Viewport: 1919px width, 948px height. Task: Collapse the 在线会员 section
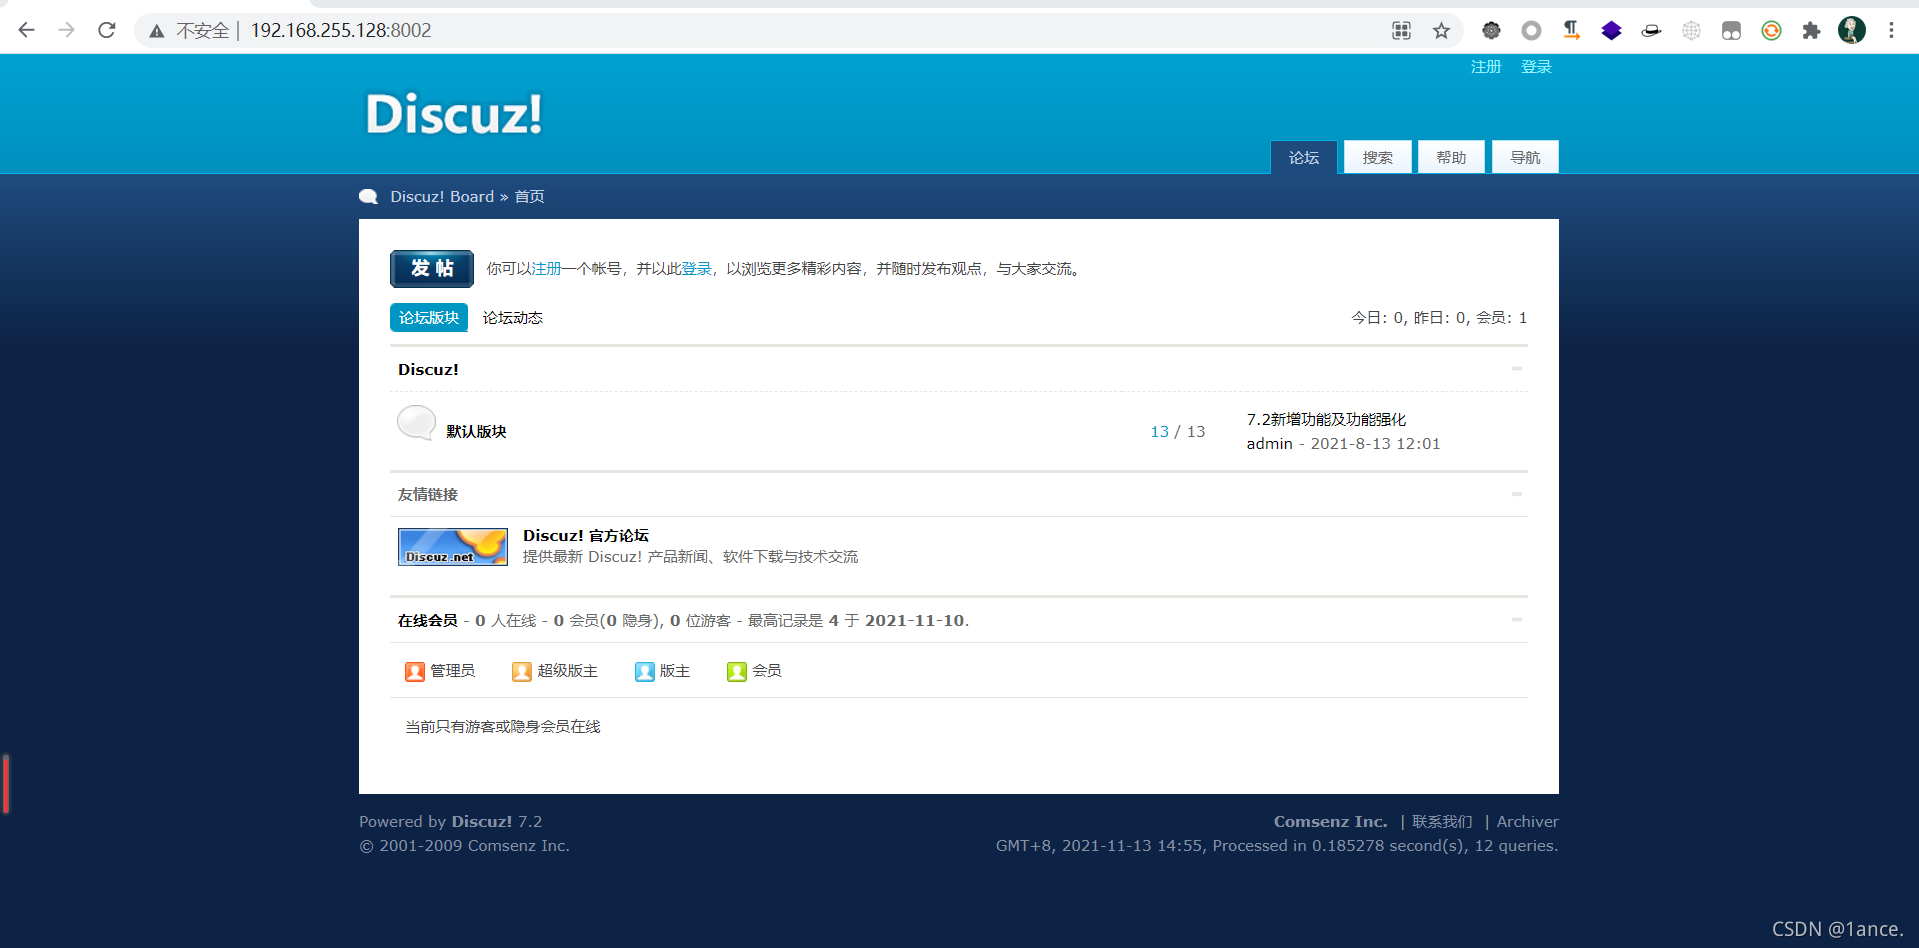(1516, 620)
